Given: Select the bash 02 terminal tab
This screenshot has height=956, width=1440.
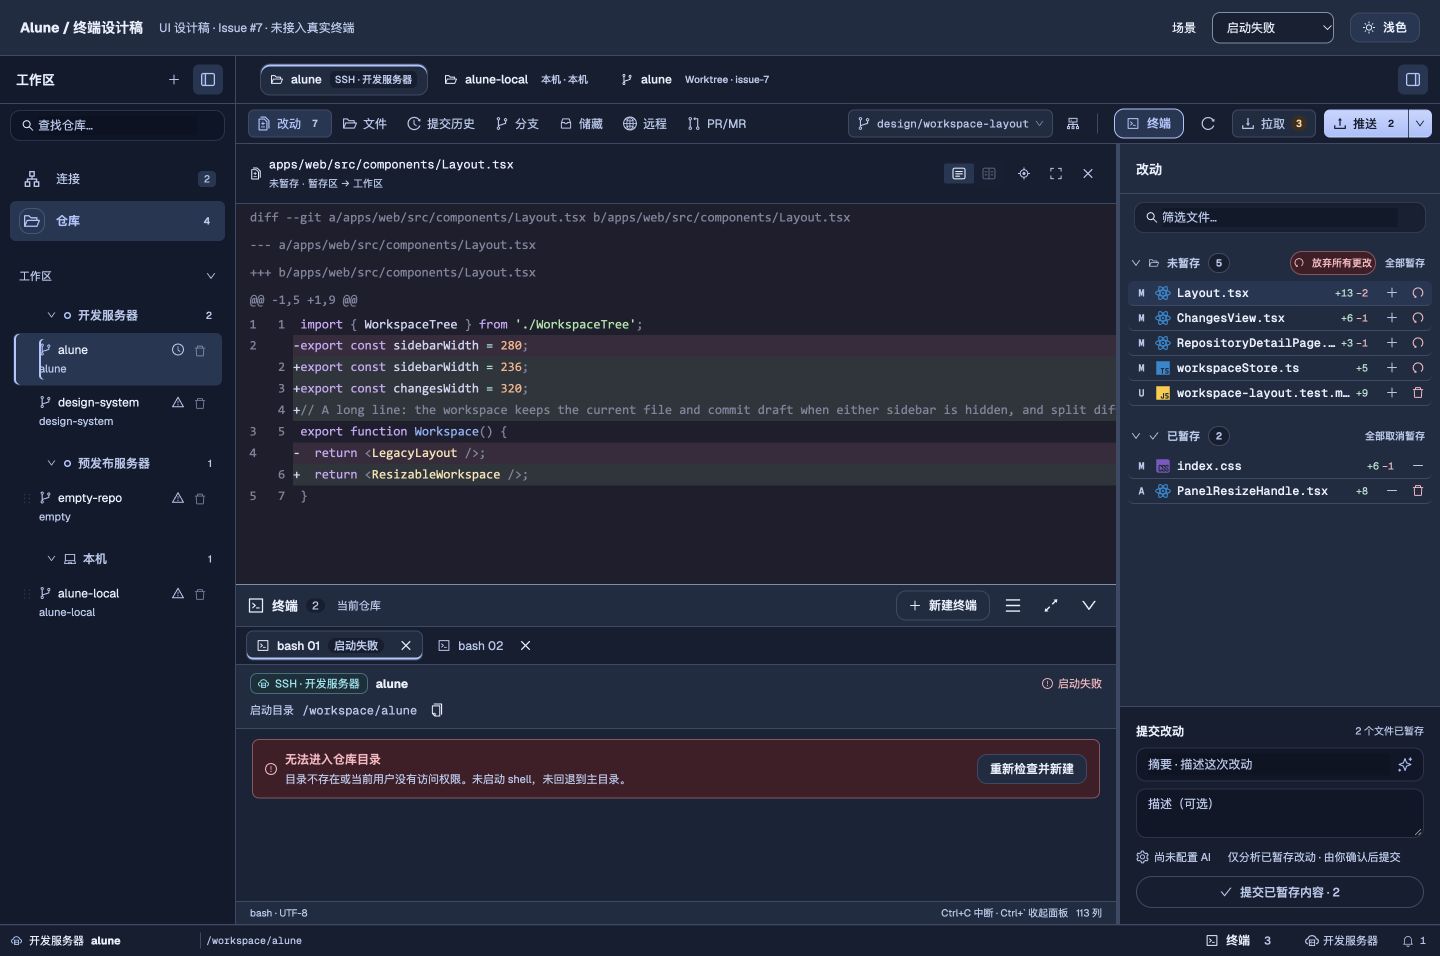Looking at the screenshot, I should 471,646.
